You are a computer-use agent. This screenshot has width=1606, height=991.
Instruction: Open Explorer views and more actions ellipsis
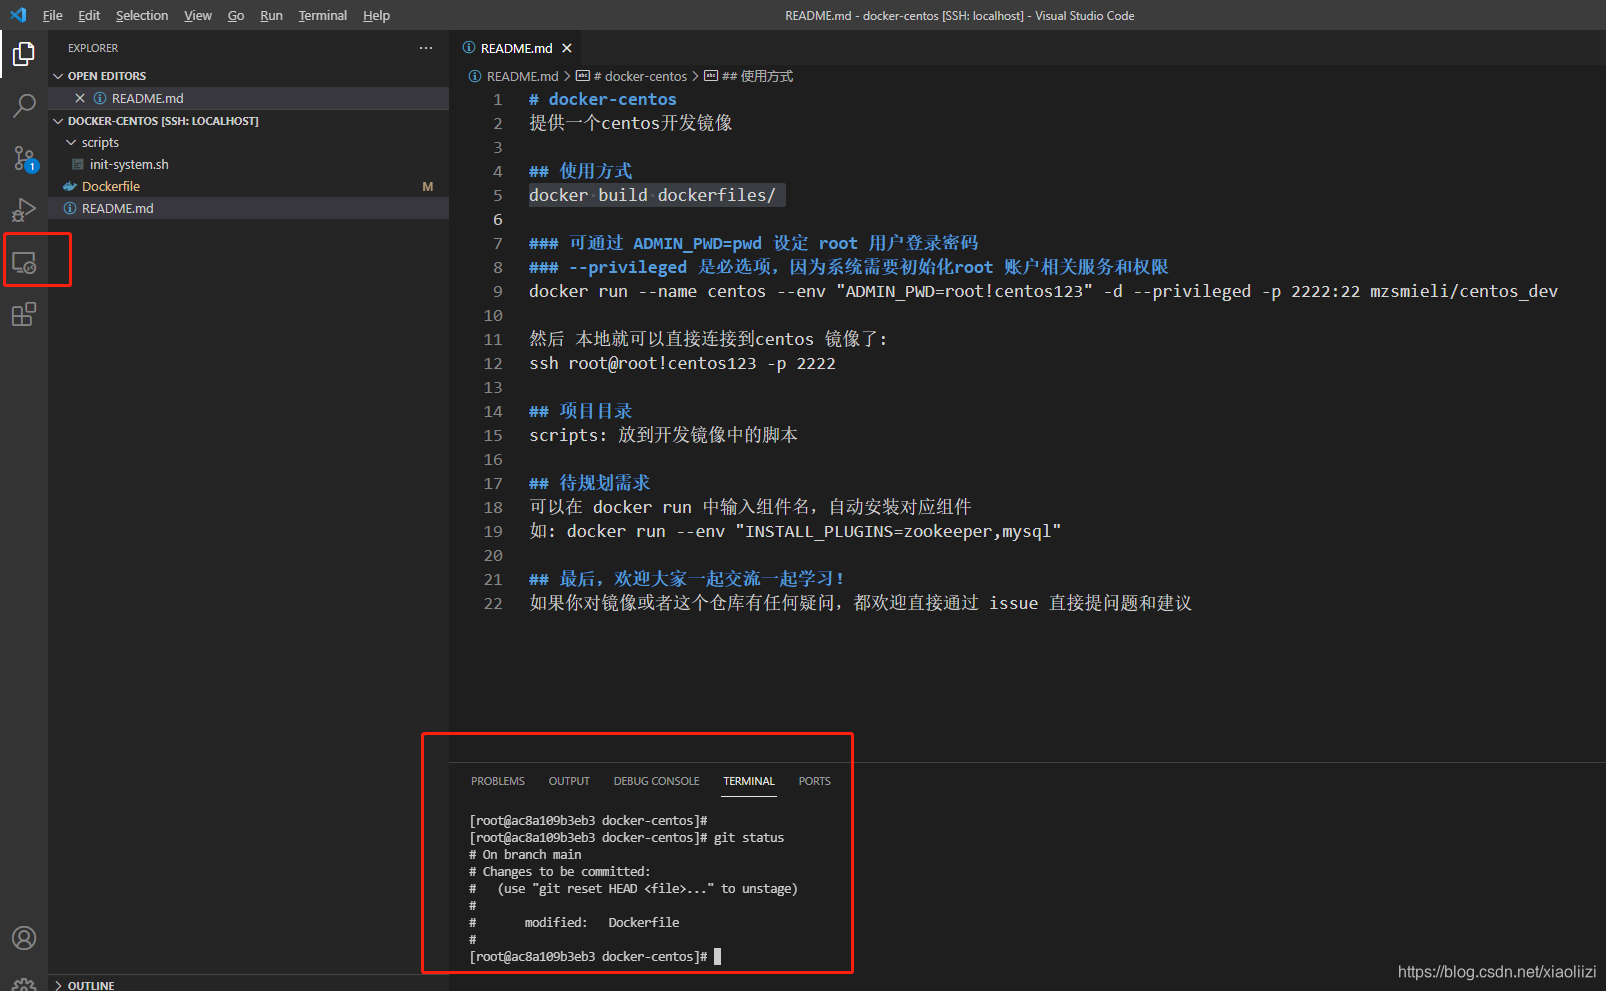426,48
